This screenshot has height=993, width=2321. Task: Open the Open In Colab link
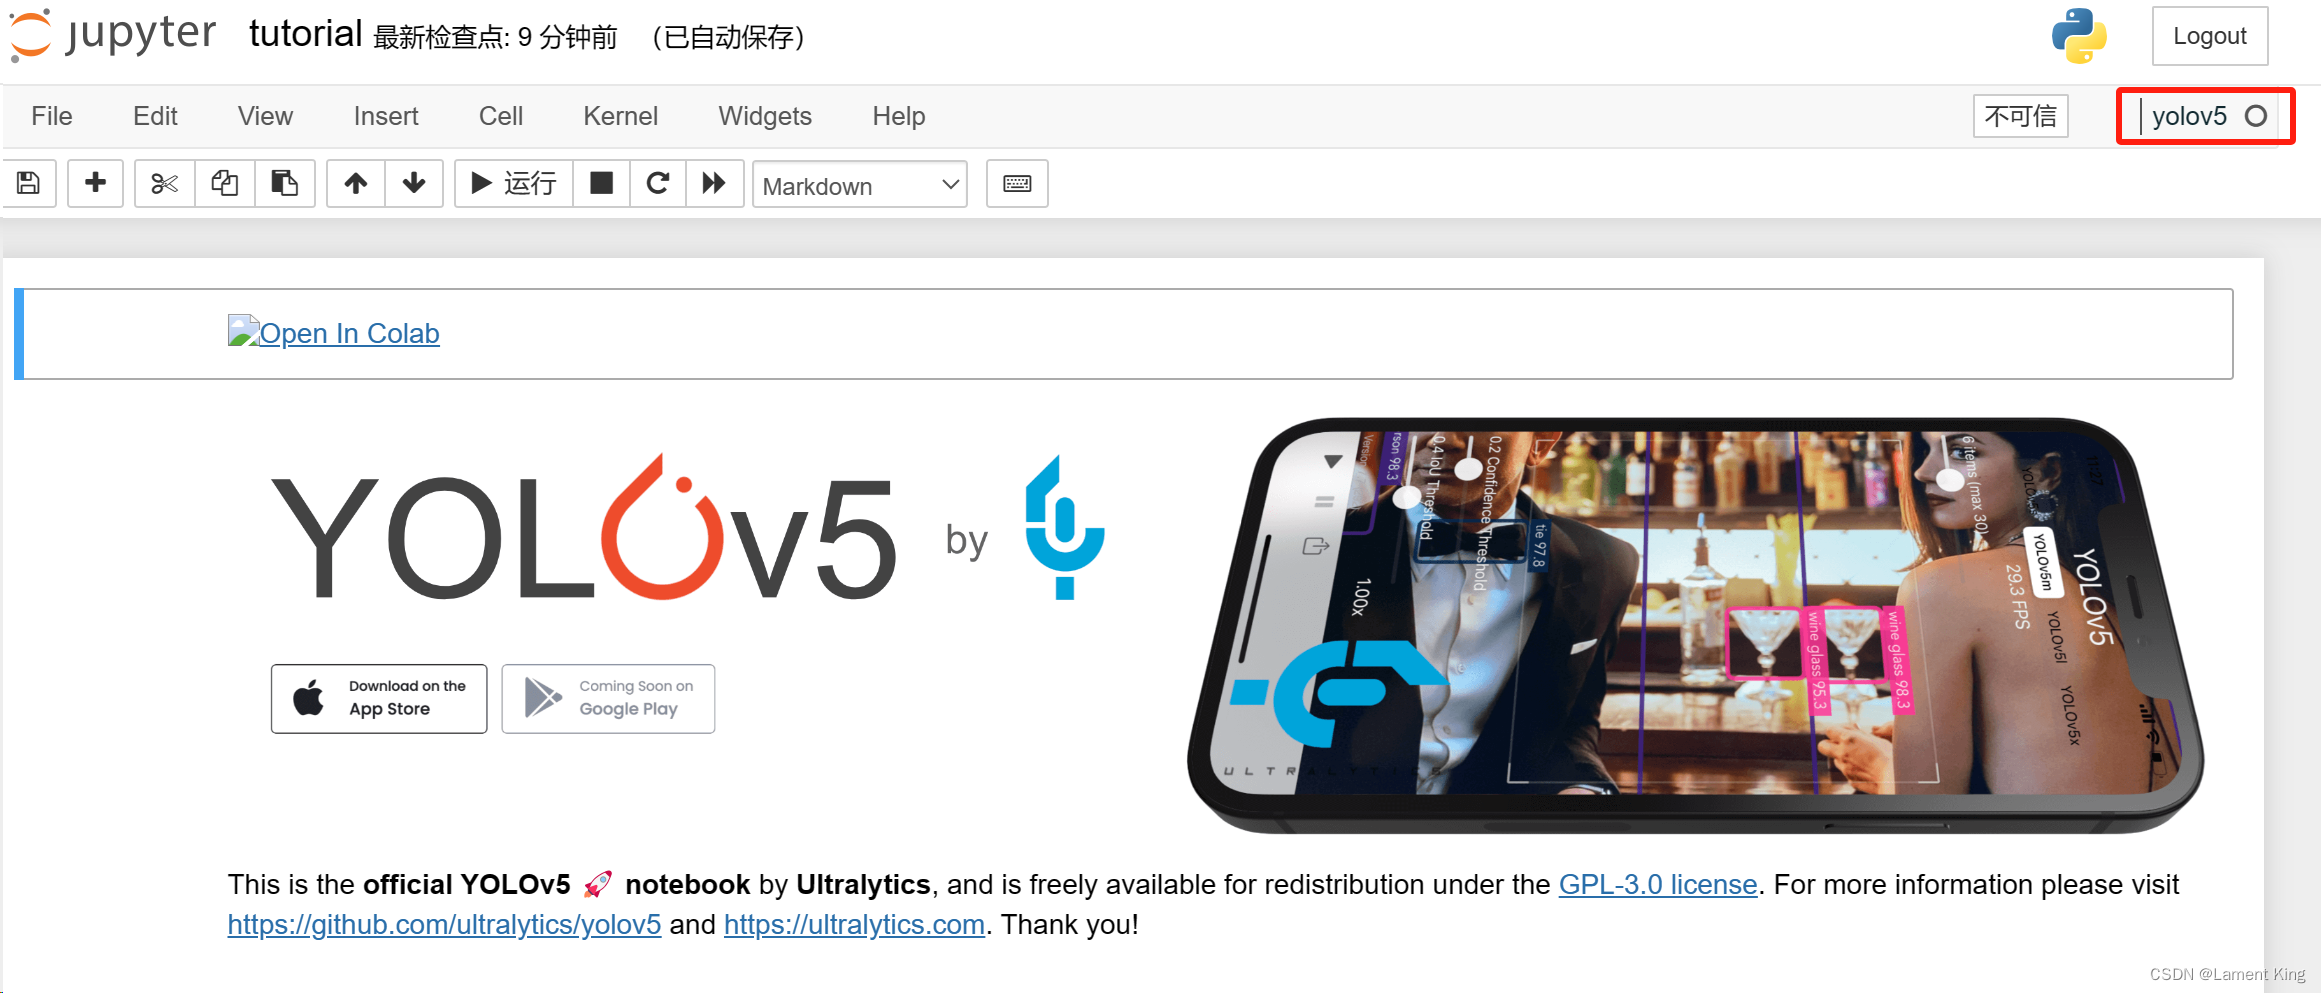coord(349,333)
